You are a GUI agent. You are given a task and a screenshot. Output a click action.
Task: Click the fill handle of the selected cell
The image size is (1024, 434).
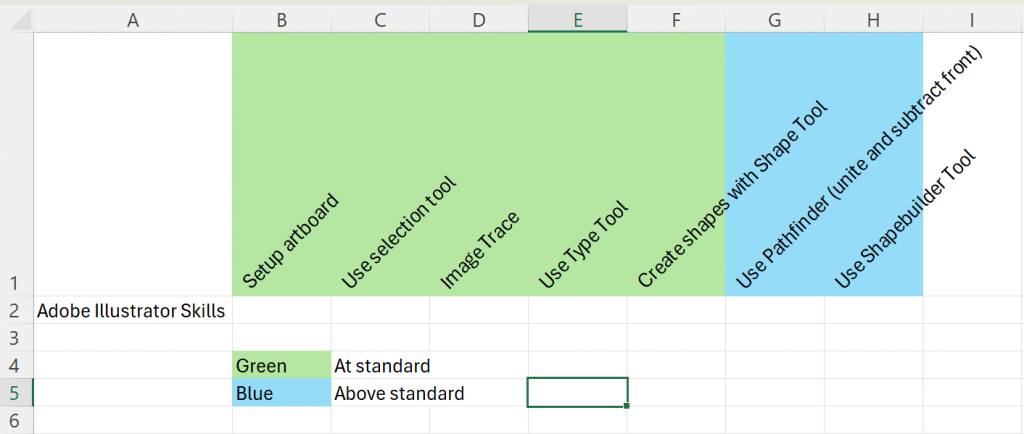tap(627, 406)
